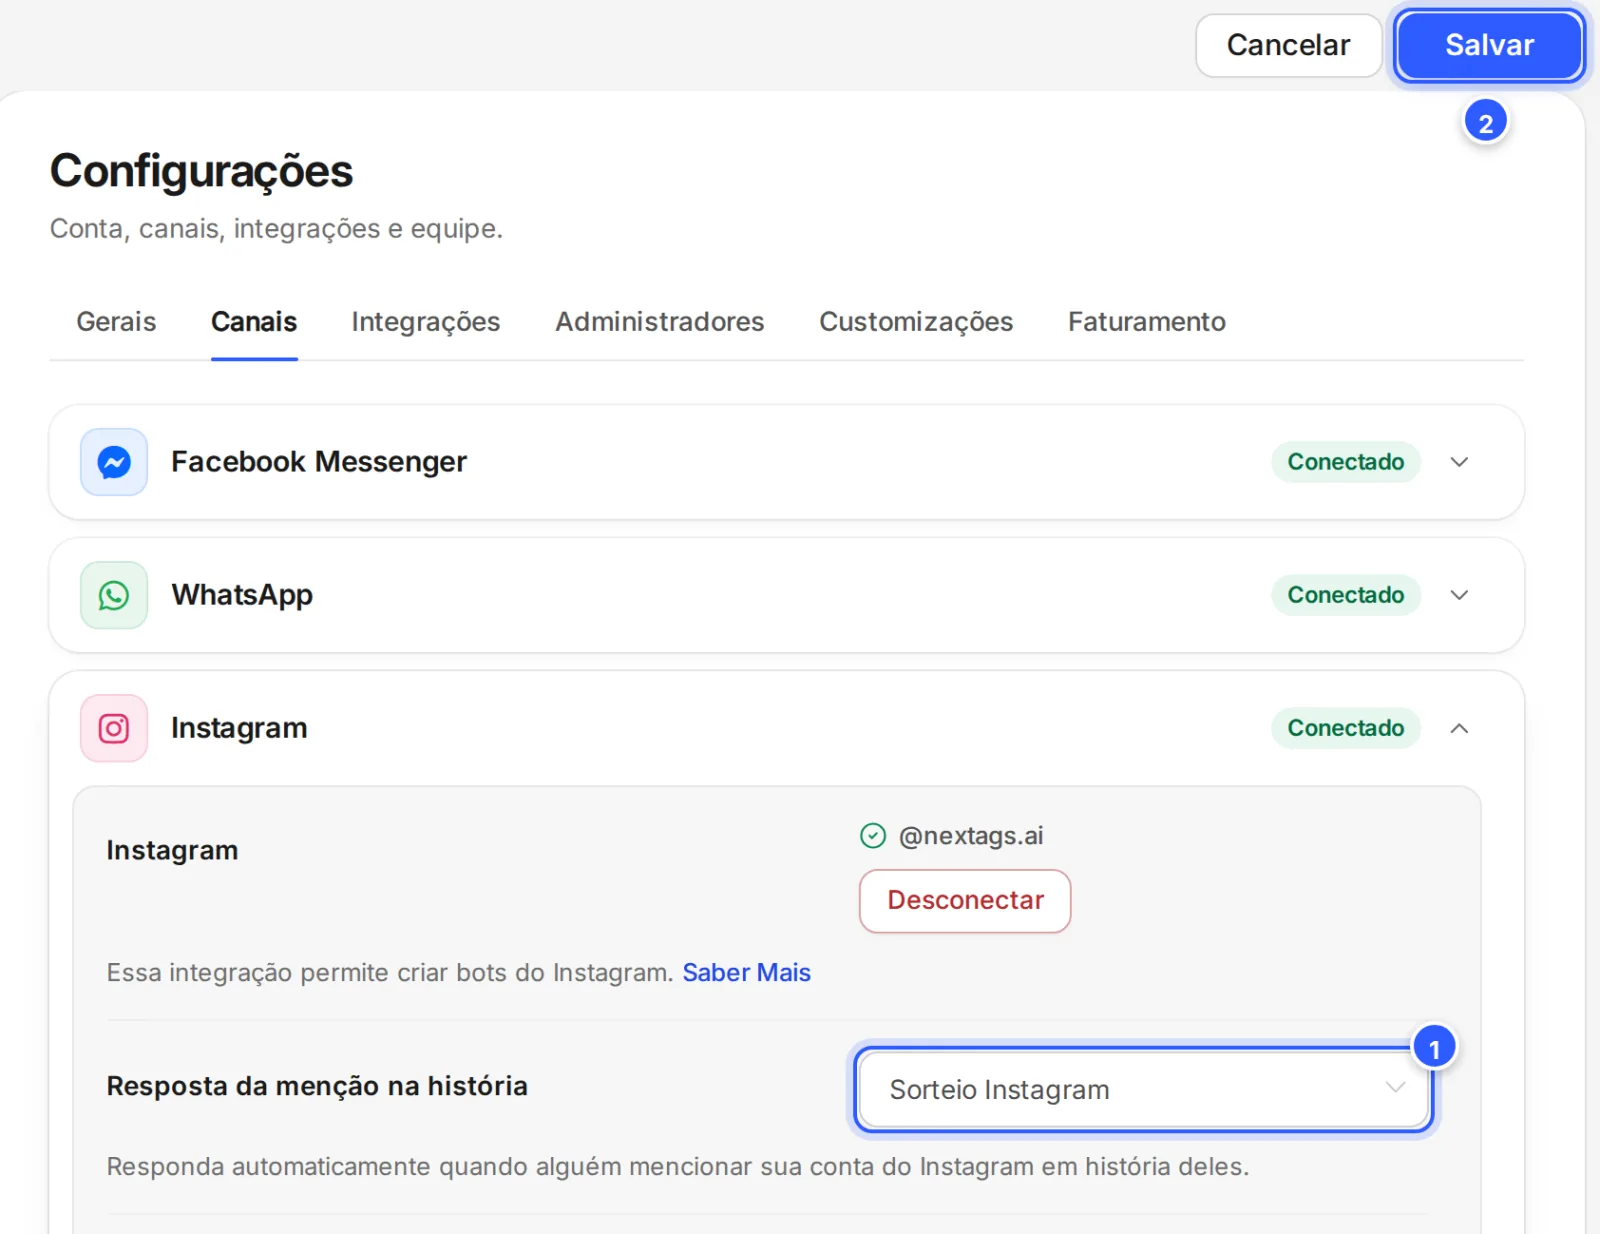Expand the Facebook Messenger channel chevron
This screenshot has height=1234, width=1600.
tap(1459, 462)
